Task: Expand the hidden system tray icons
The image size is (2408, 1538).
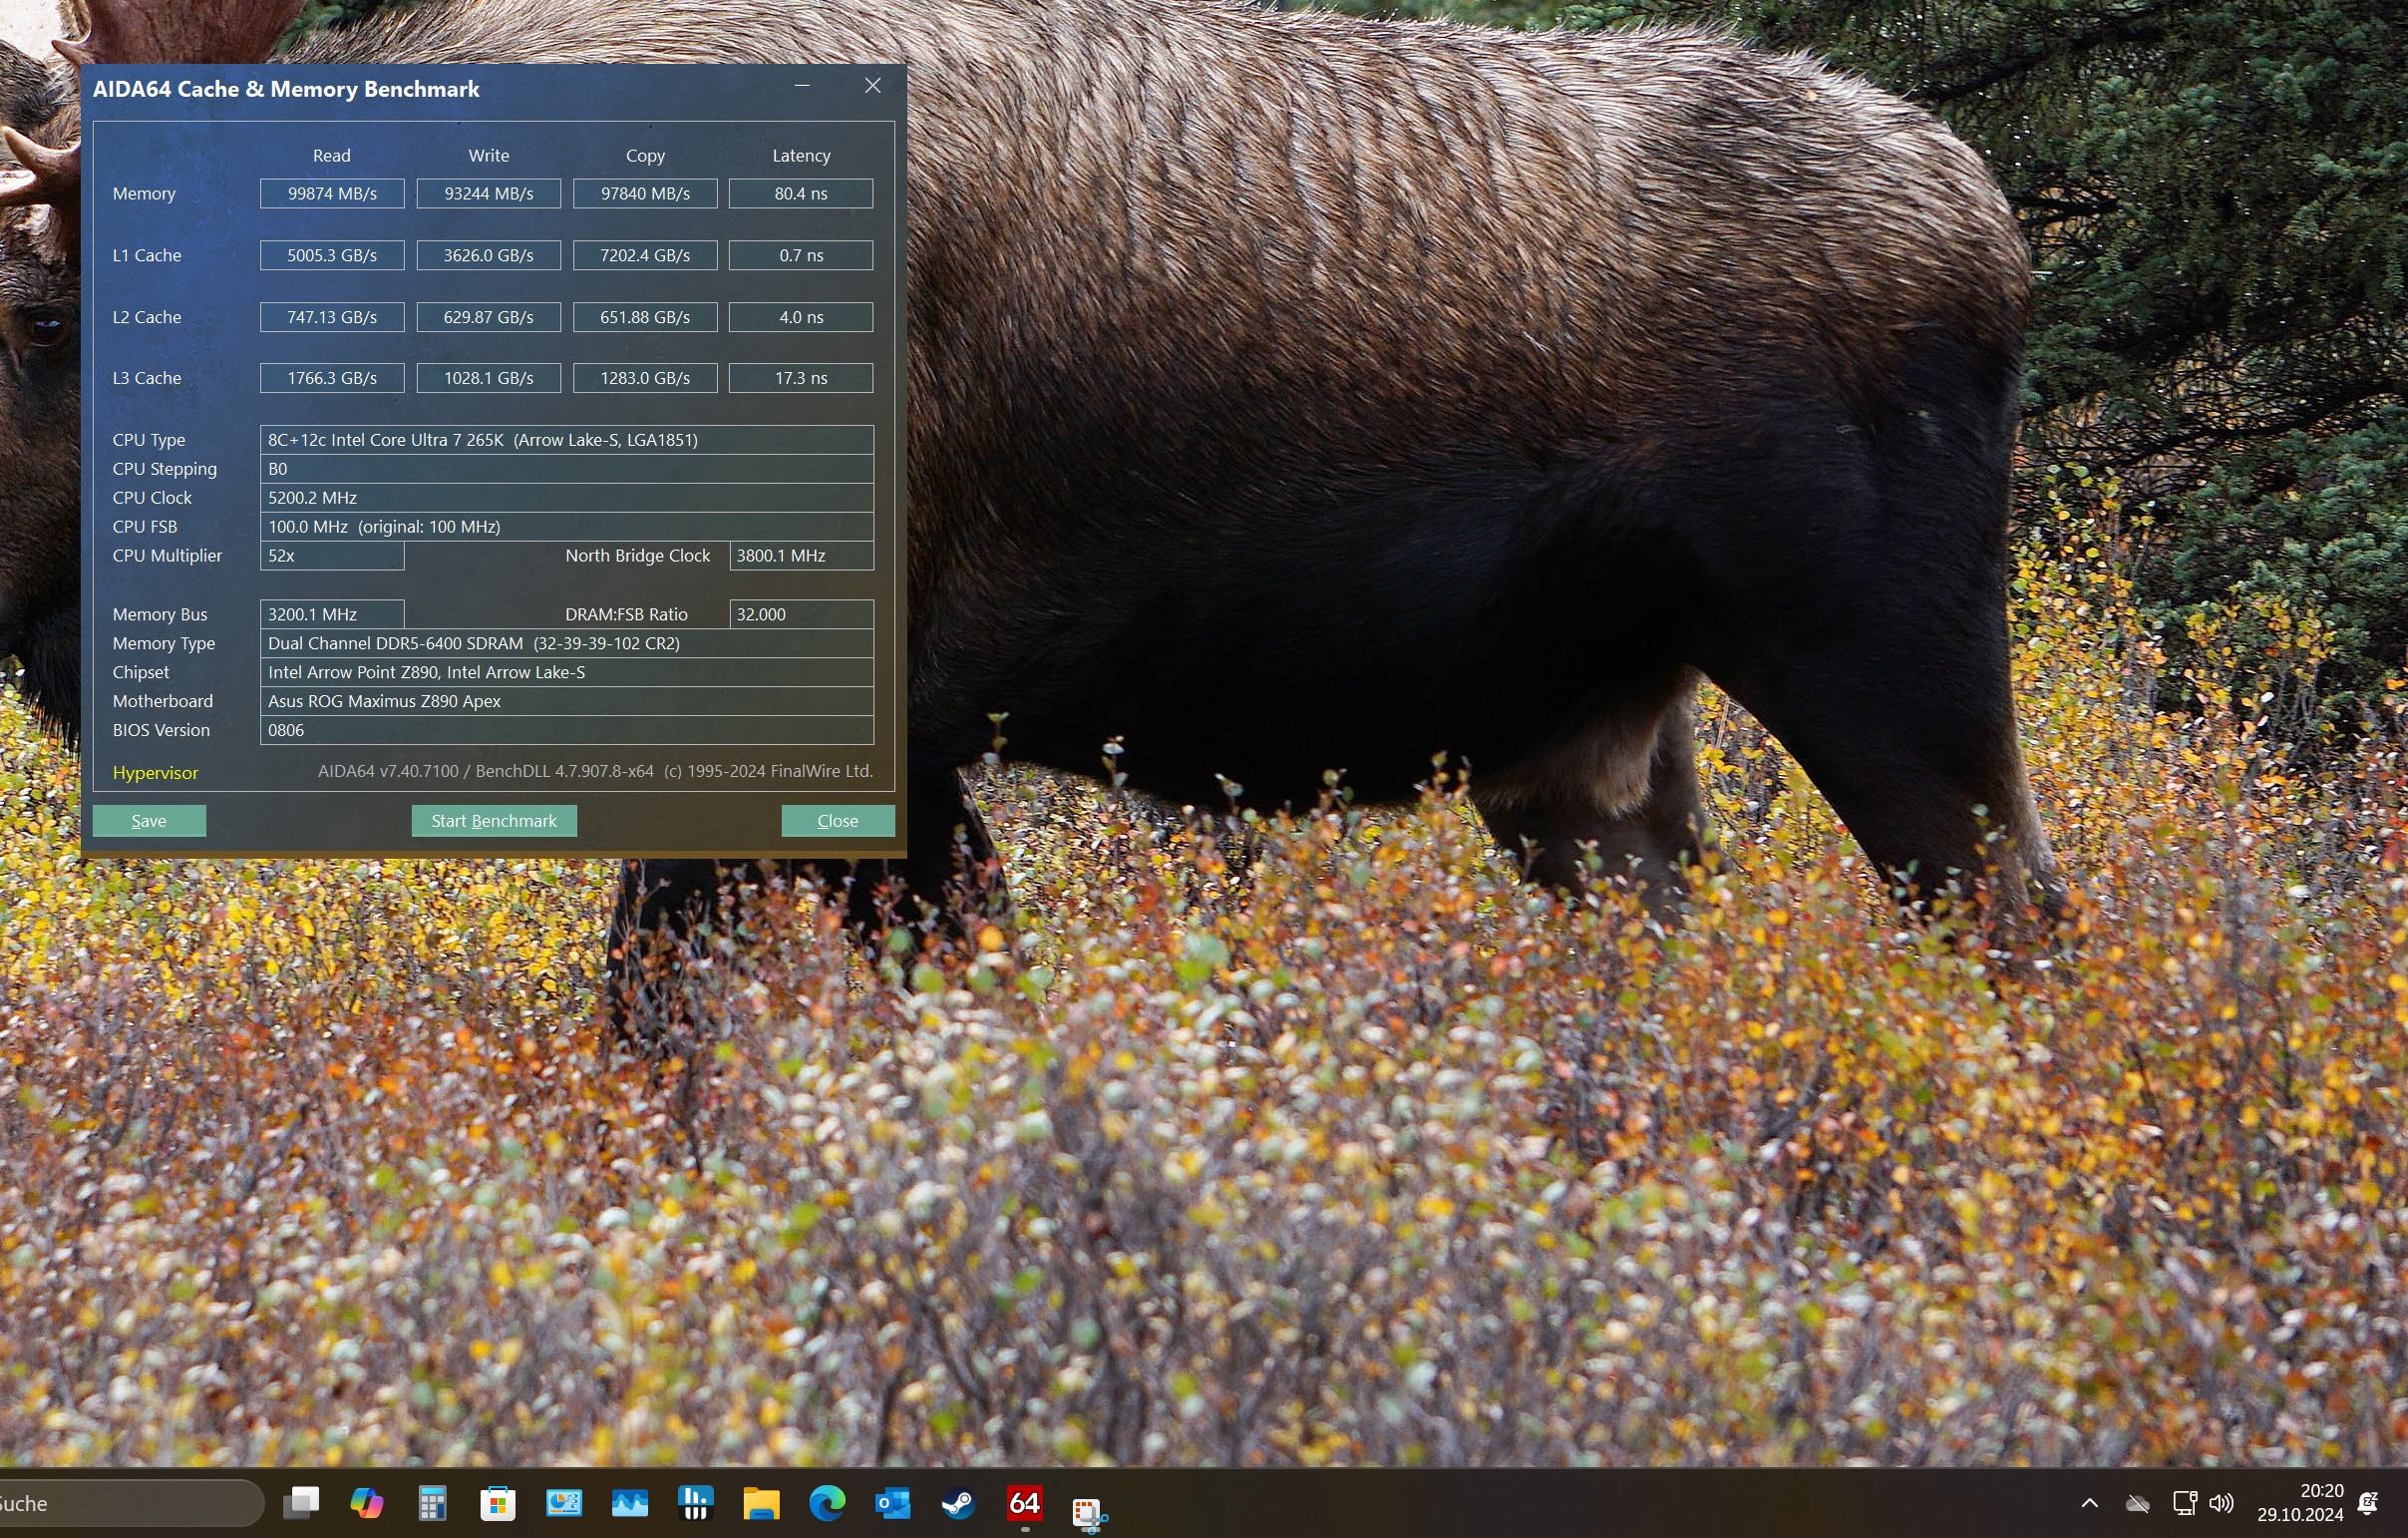Action: pos(2089,1503)
